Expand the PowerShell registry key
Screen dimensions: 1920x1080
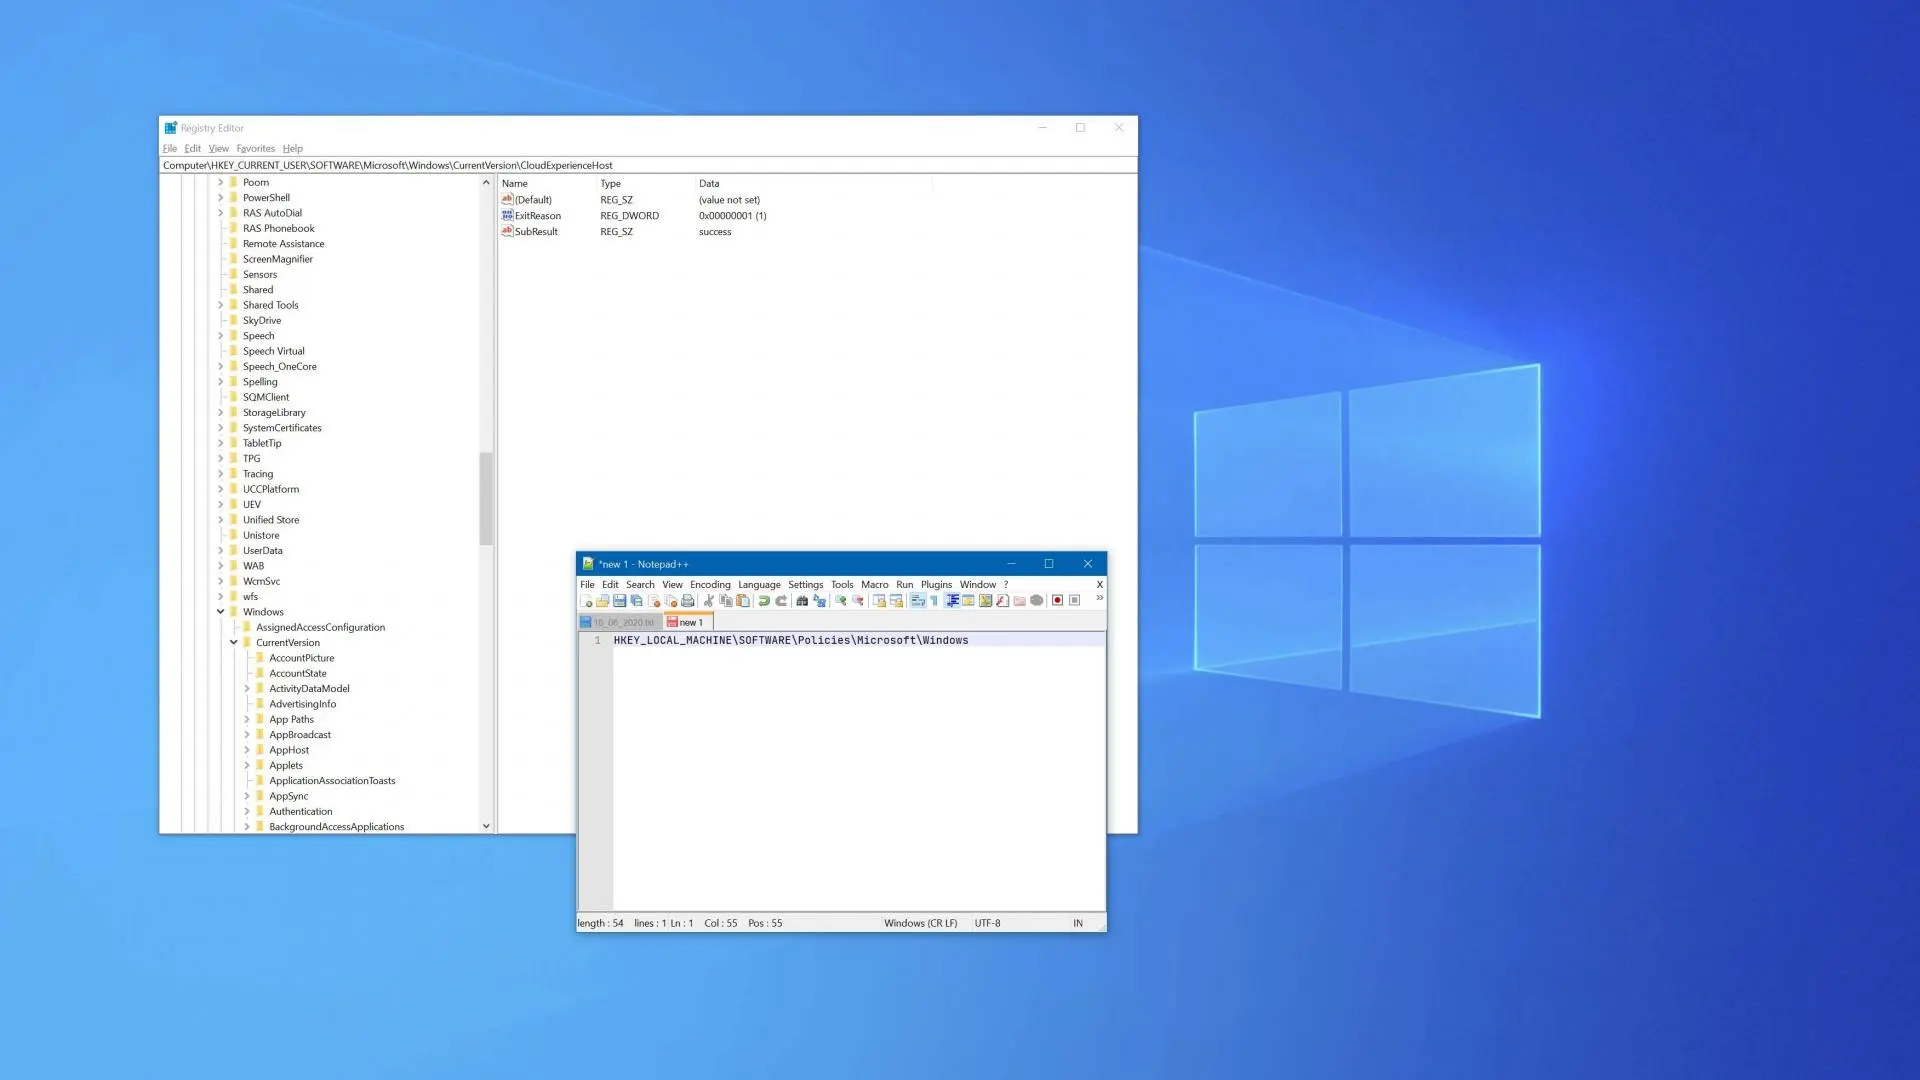coord(220,198)
